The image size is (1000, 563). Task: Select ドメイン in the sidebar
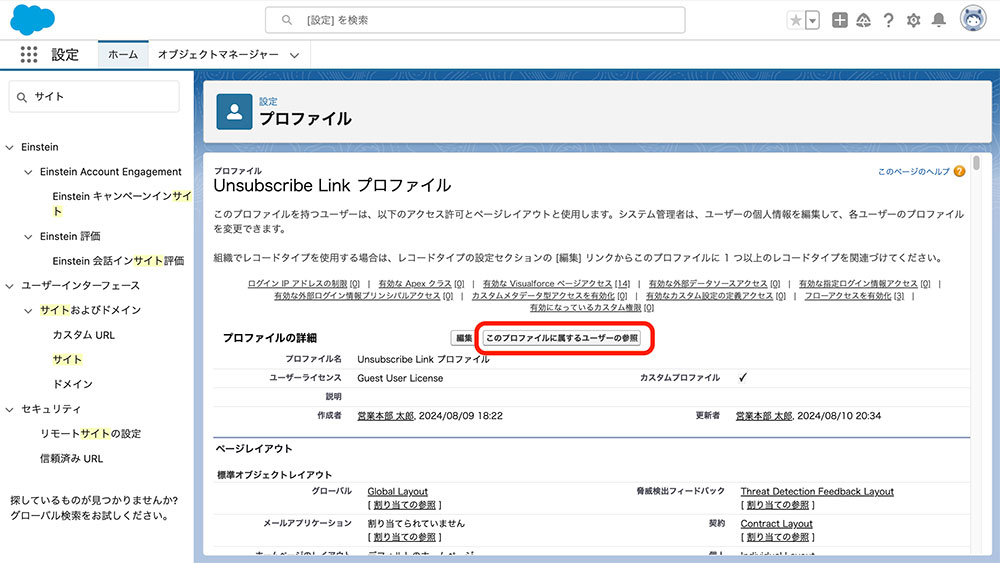click(73, 384)
